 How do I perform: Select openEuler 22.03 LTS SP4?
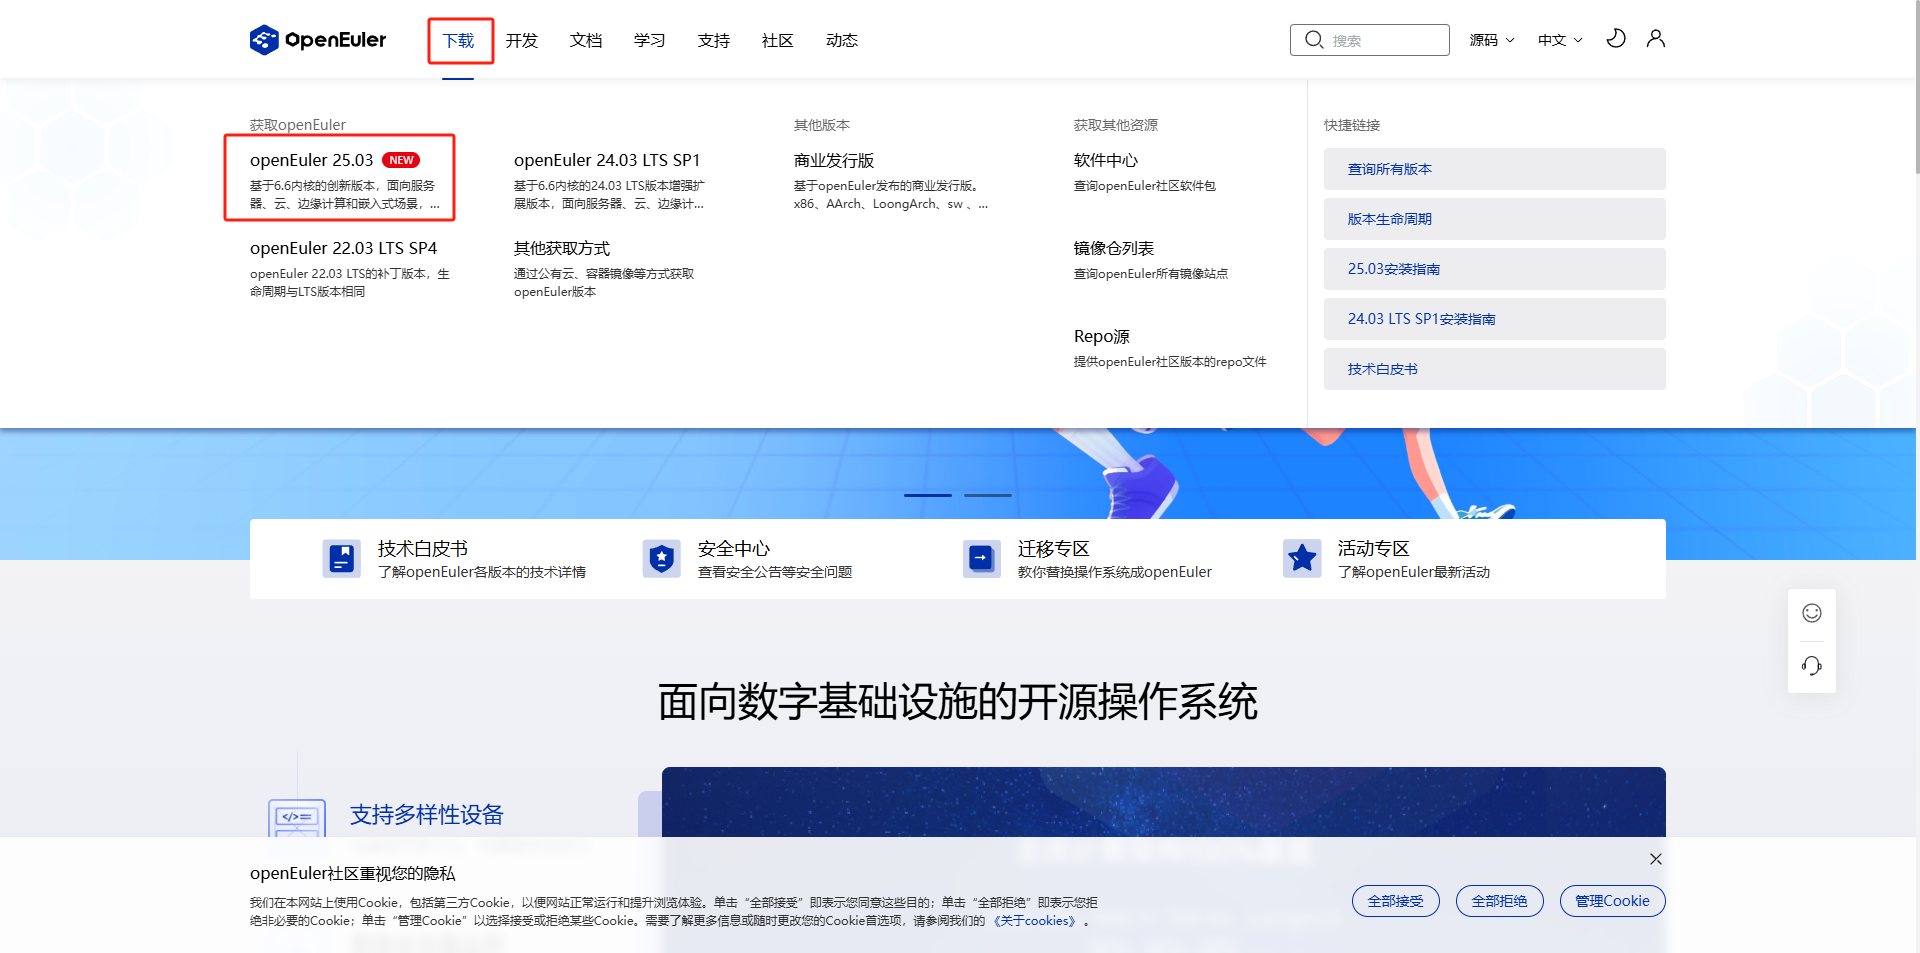343,248
